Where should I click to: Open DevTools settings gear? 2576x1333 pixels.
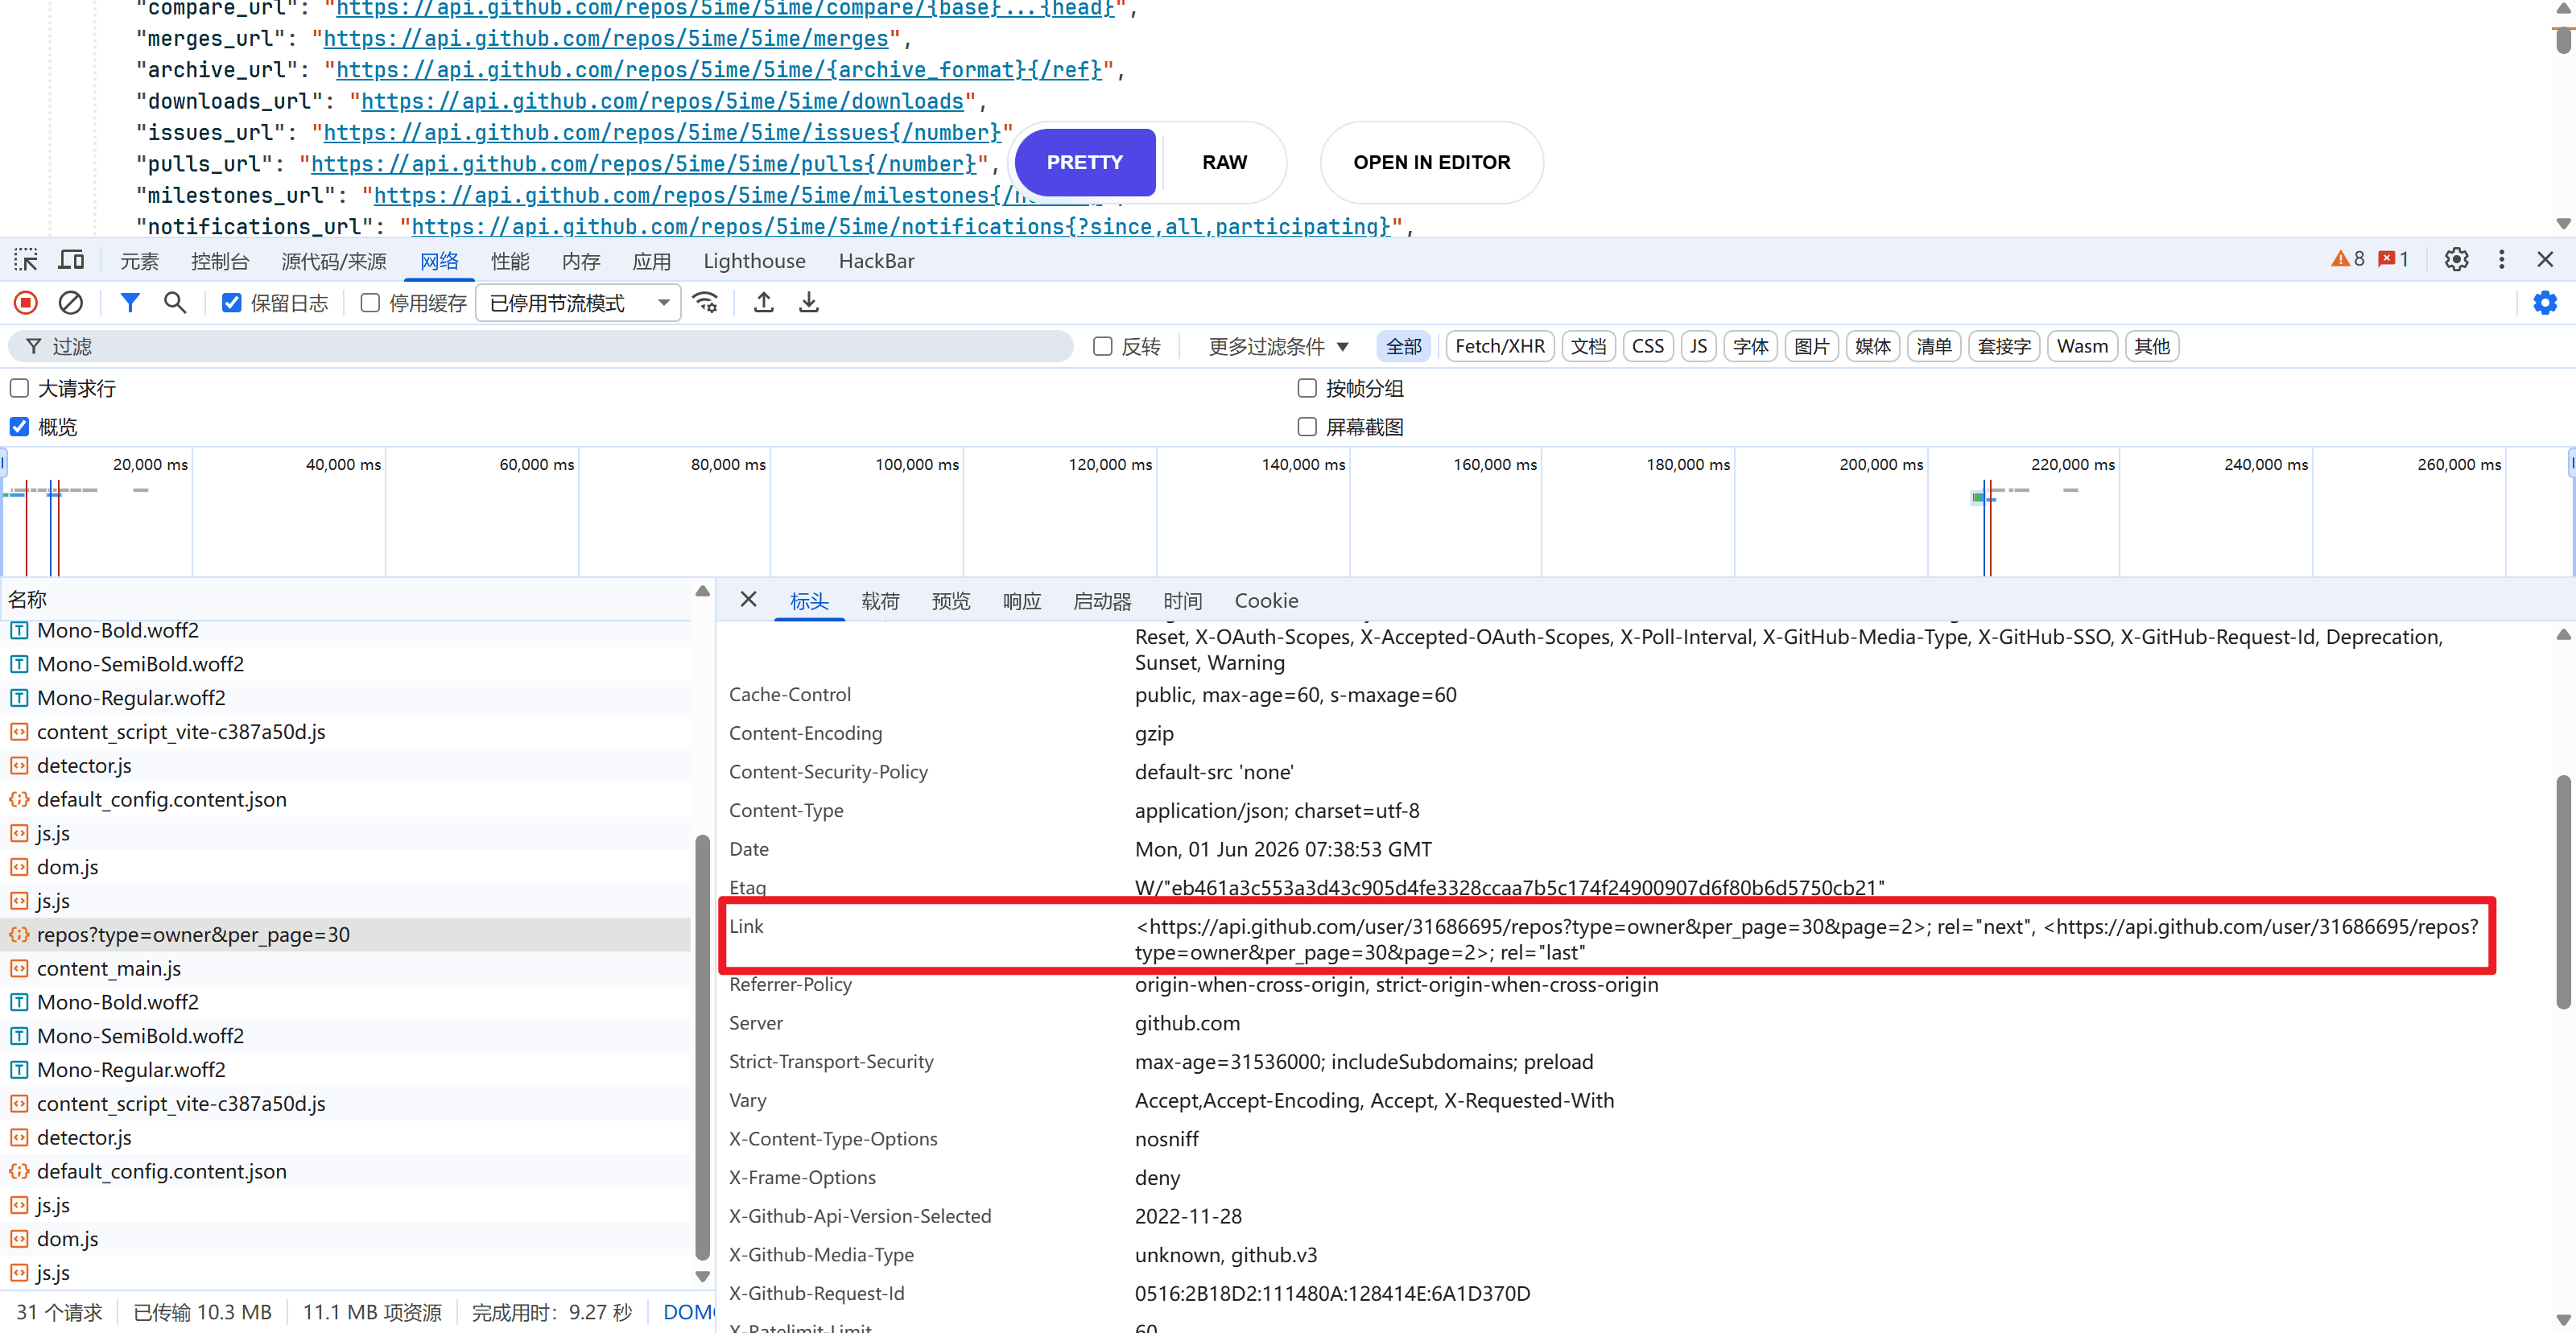[2456, 260]
